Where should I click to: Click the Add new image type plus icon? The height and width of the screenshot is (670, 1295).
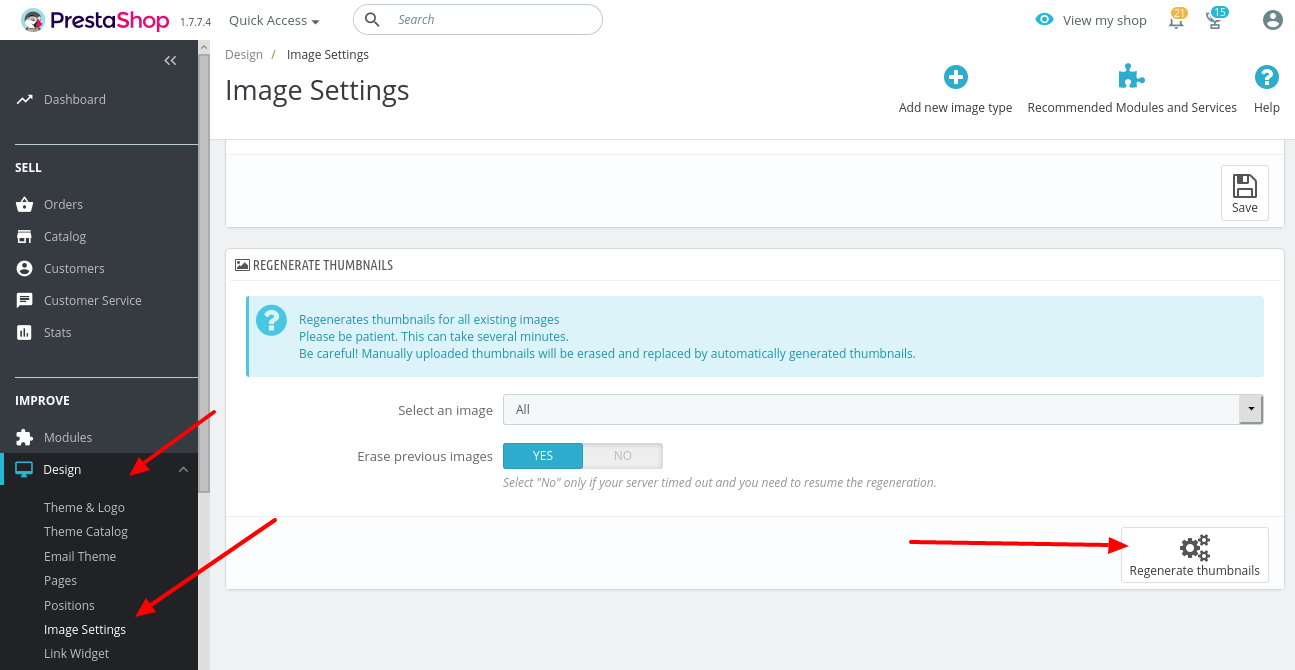click(x=956, y=77)
